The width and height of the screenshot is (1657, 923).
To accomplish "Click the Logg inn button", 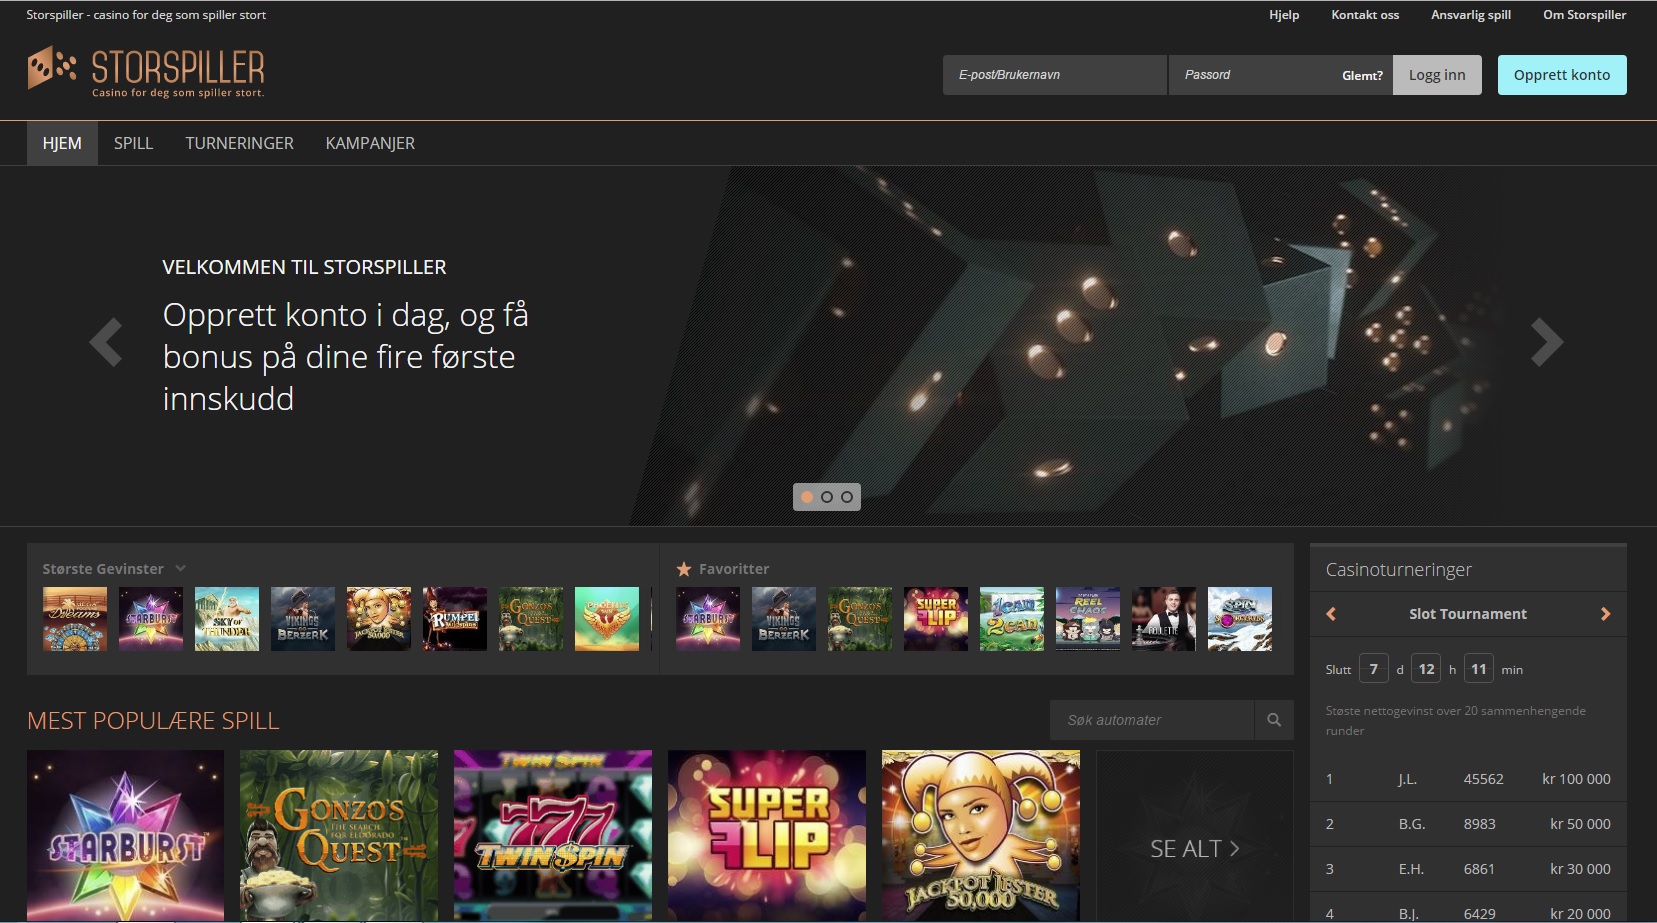I will tap(1436, 75).
